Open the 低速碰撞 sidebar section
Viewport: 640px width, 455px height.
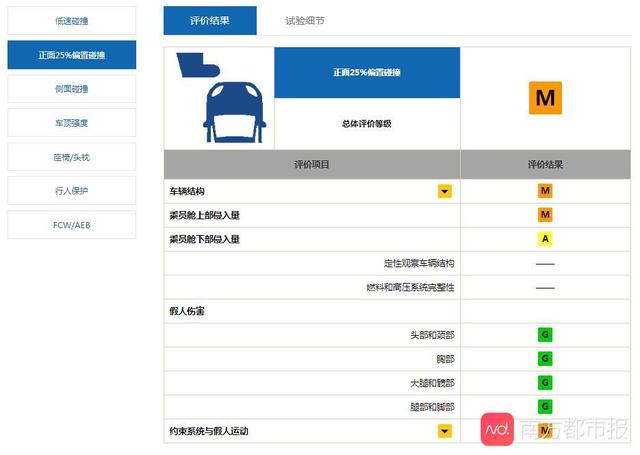pyautogui.click(x=71, y=21)
